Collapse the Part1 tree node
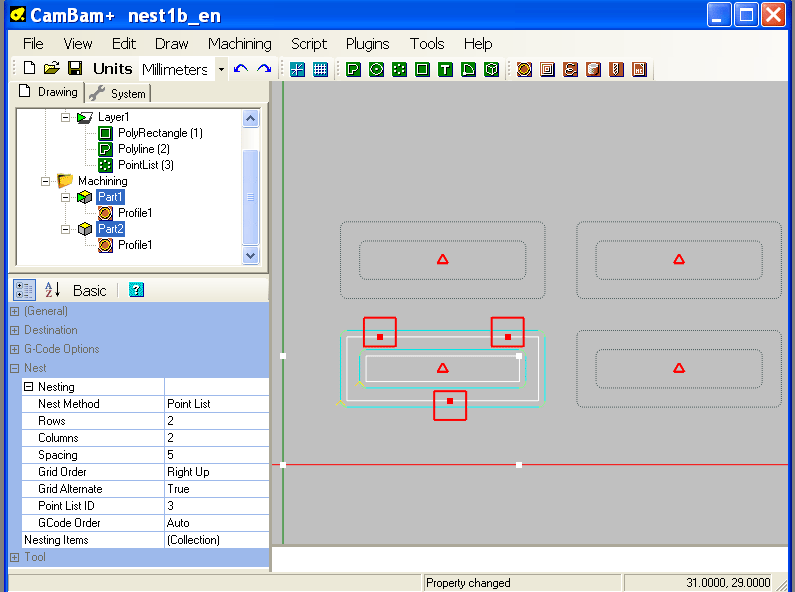This screenshot has width=795, height=592. (66, 197)
